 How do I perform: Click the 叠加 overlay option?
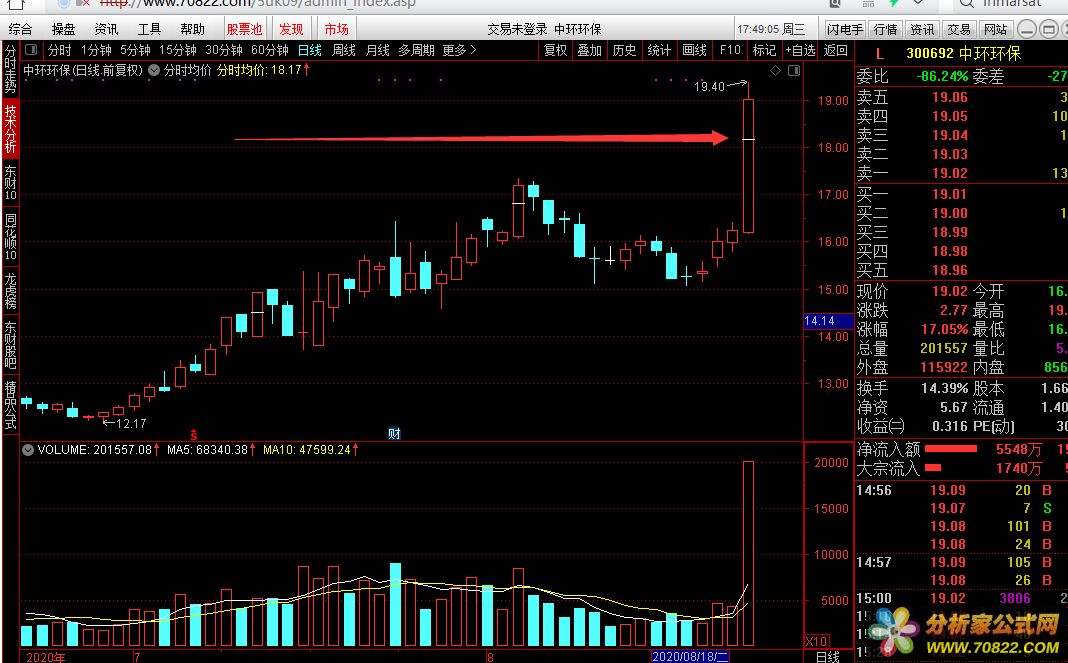tap(589, 50)
